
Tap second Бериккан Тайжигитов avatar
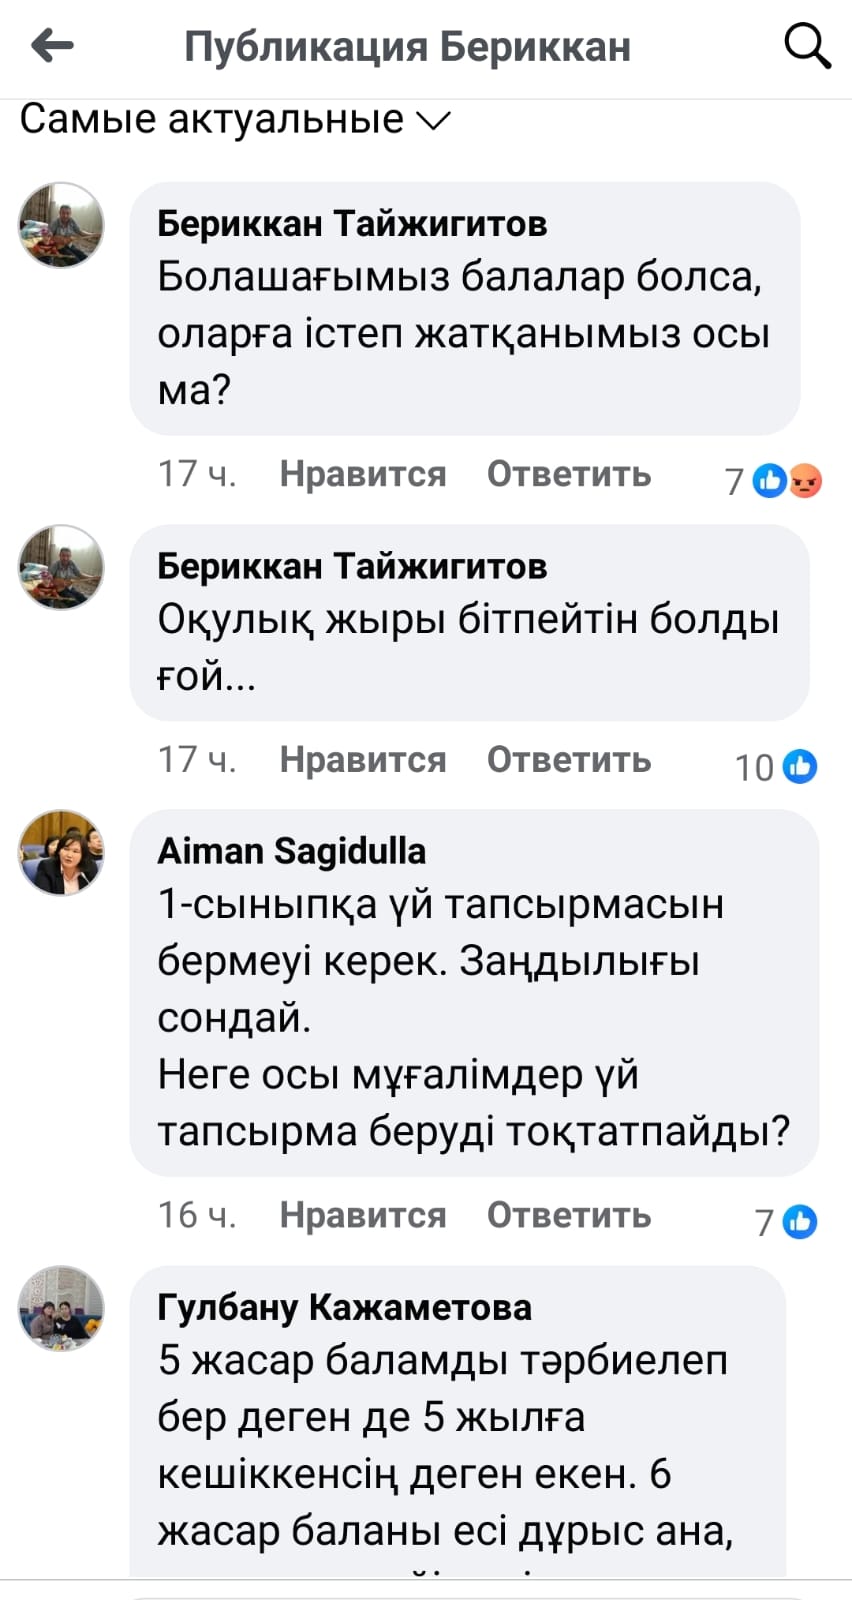[61, 567]
